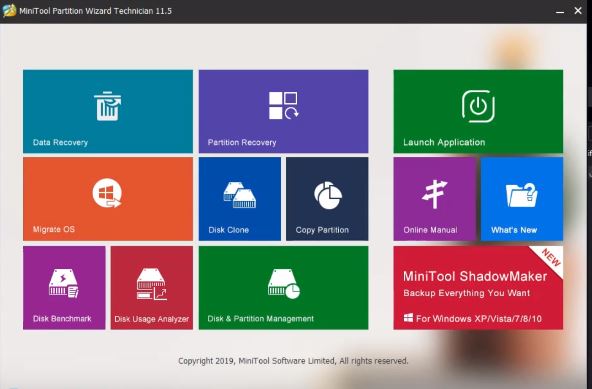Click the NEW corner ribbon on ShadowMaker tile
The height and width of the screenshot is (389, 592).
[551, 258]
